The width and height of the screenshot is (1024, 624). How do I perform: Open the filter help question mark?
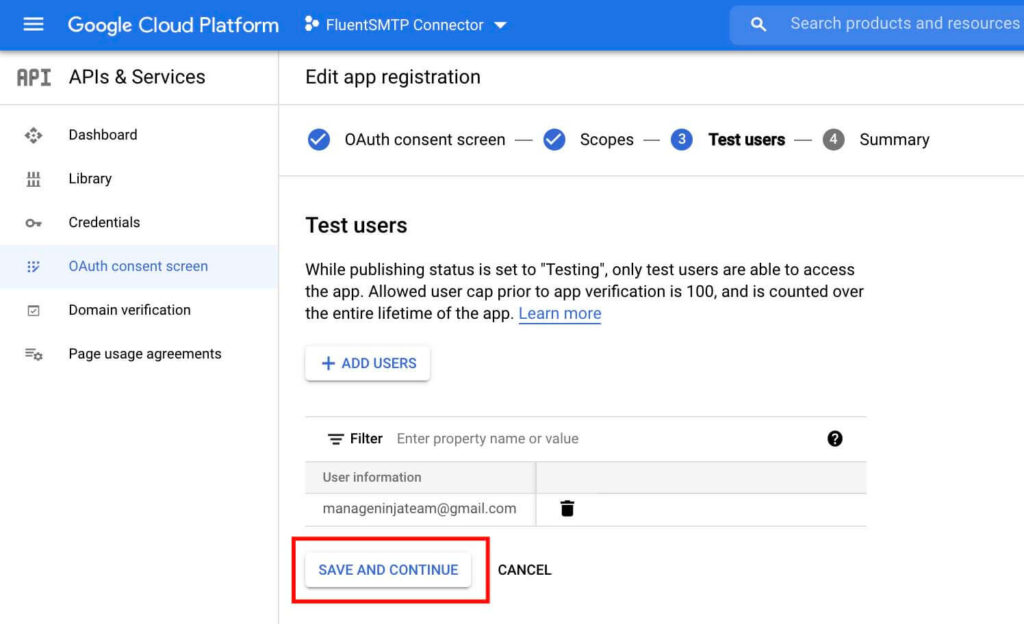tap(835, 439)
